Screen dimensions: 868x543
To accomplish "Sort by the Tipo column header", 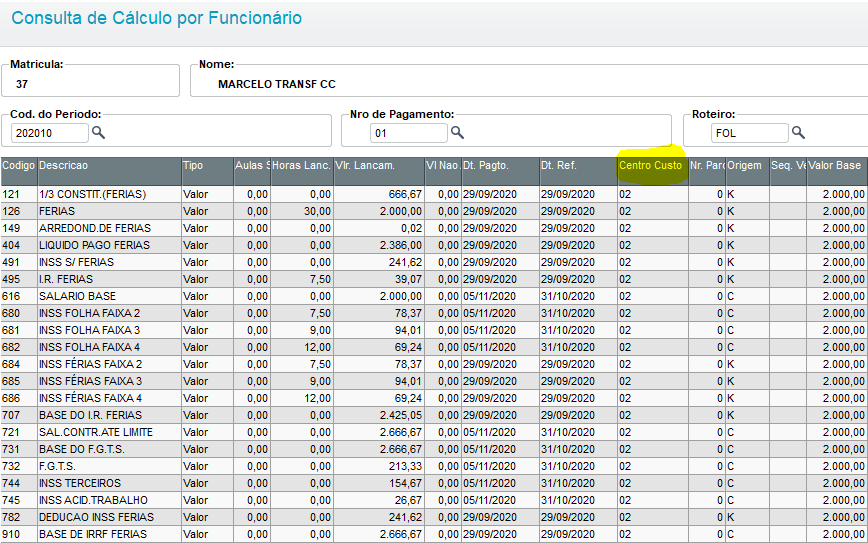I will click(x=207, y=171).
